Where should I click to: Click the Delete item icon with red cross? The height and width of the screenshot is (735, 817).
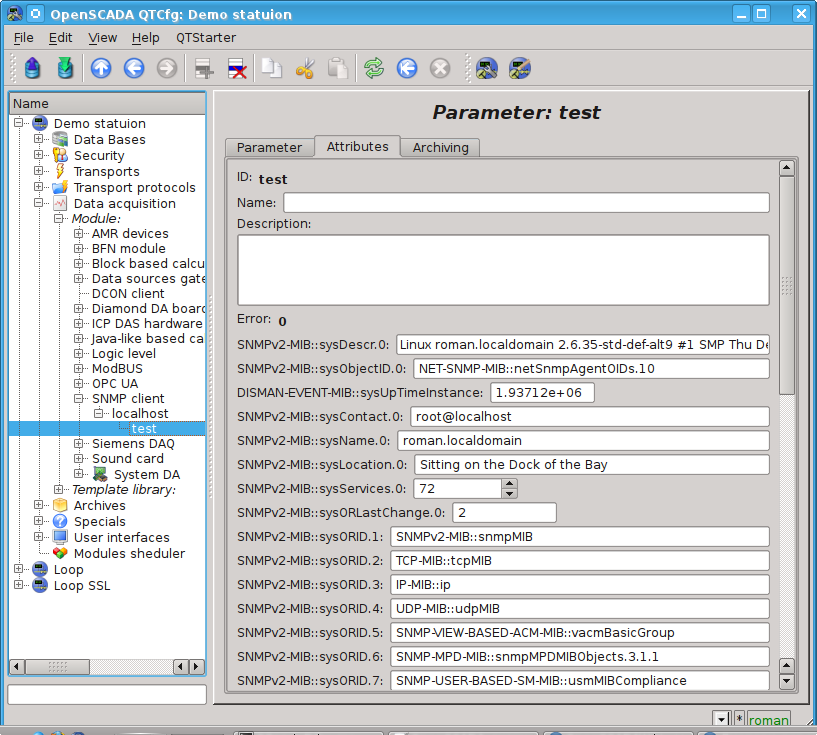237,68
